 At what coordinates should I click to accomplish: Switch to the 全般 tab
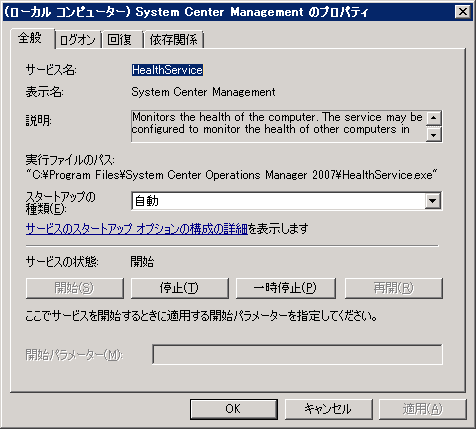(x=32, y=38)
